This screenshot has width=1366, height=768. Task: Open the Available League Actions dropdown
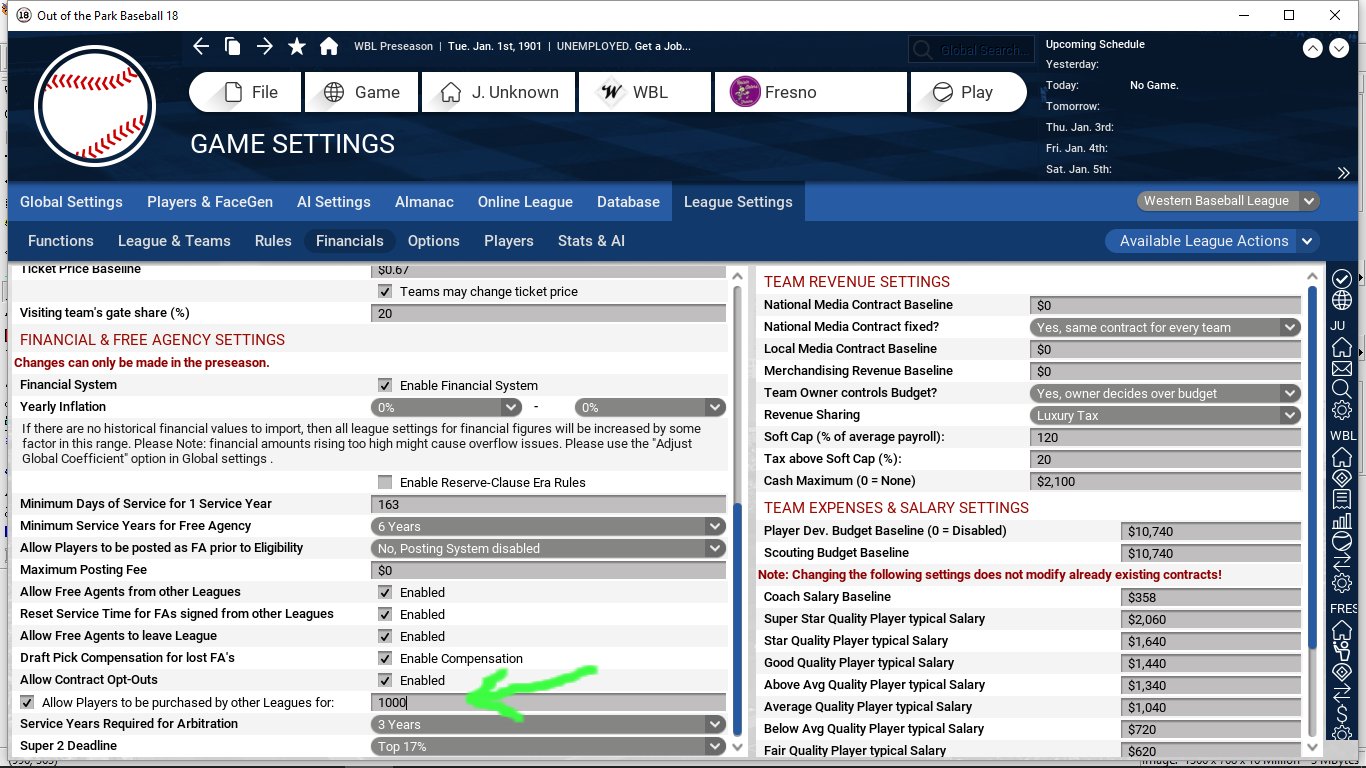tap(1213, 241)
